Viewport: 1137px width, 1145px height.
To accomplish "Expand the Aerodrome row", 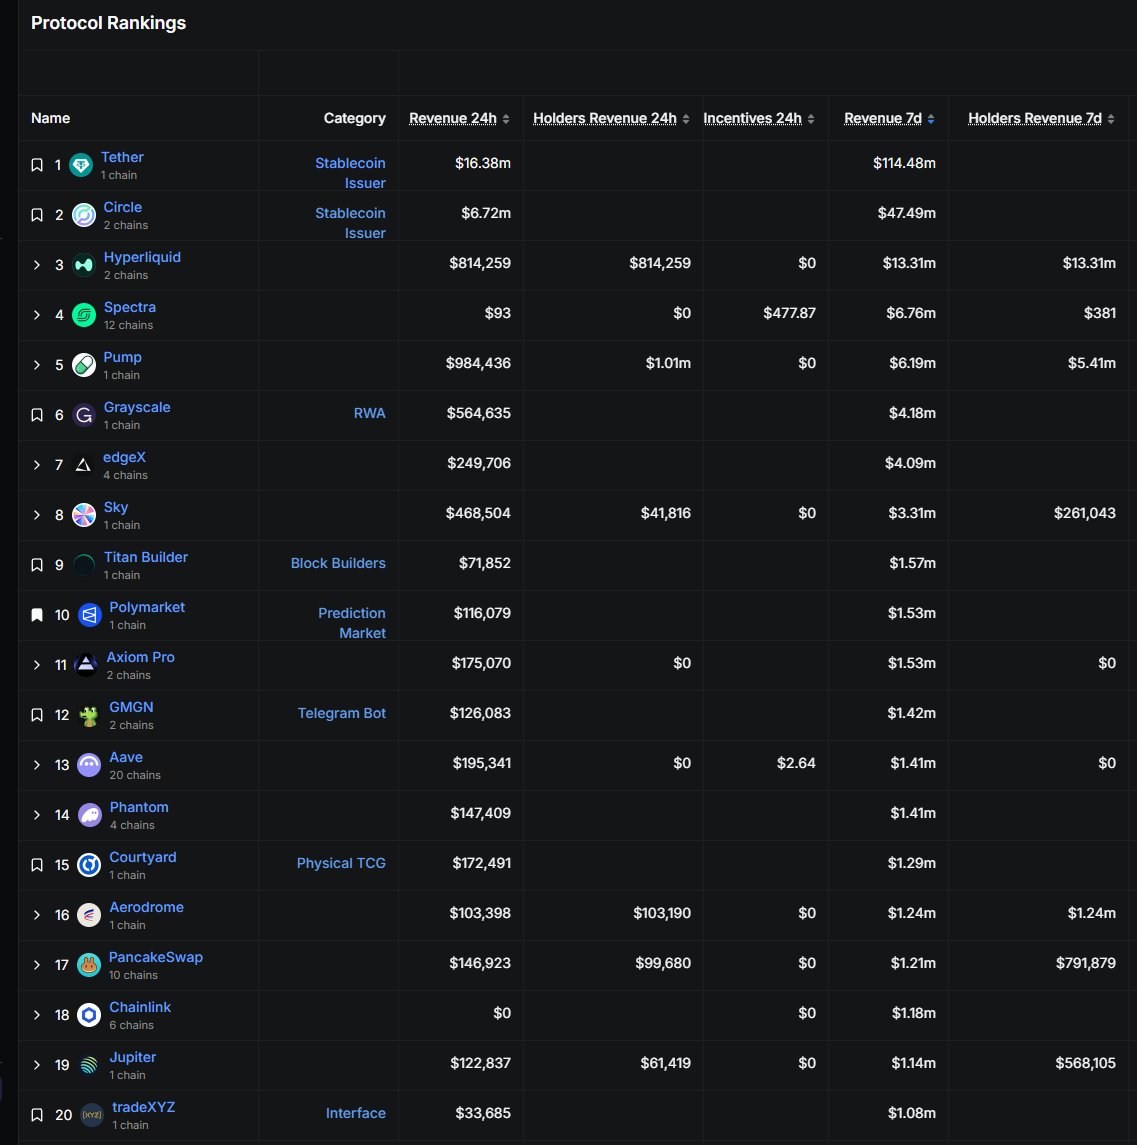I will click(37, 915).
